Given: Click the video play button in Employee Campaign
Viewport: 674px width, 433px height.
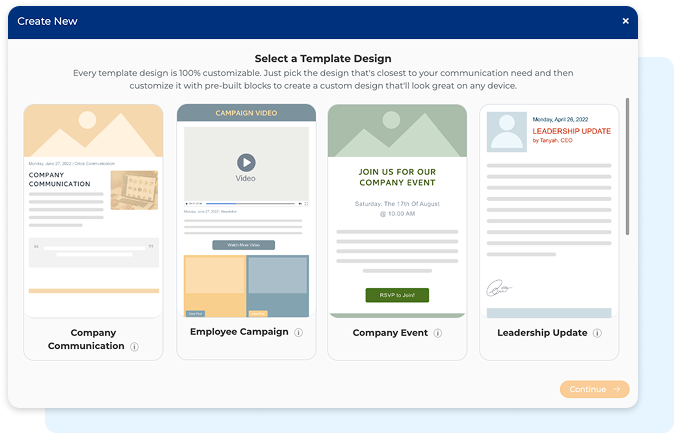Looking at the screenshot, I should 246,163.
